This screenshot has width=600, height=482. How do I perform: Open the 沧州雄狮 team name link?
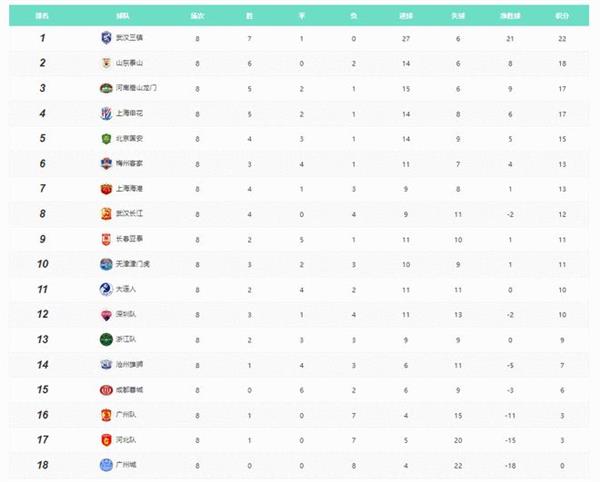[x=129, y=364]
